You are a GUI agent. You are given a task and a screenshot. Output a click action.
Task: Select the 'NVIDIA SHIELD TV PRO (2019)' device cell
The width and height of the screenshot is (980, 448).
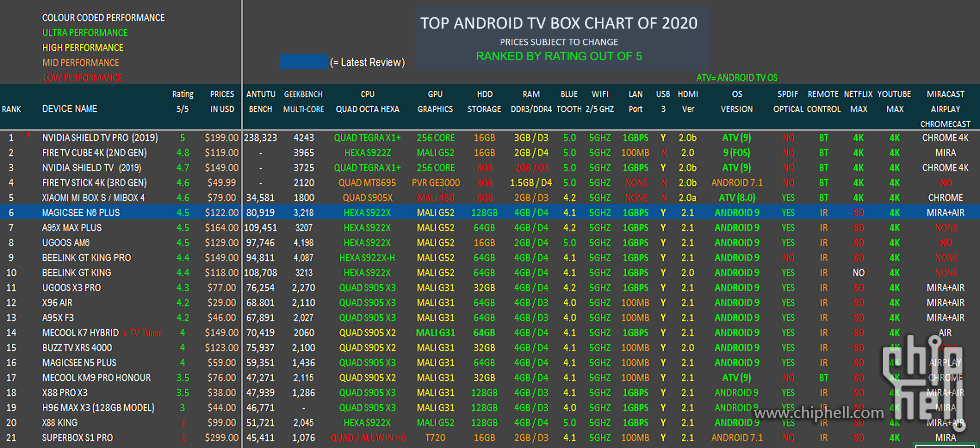coord(101,137)
